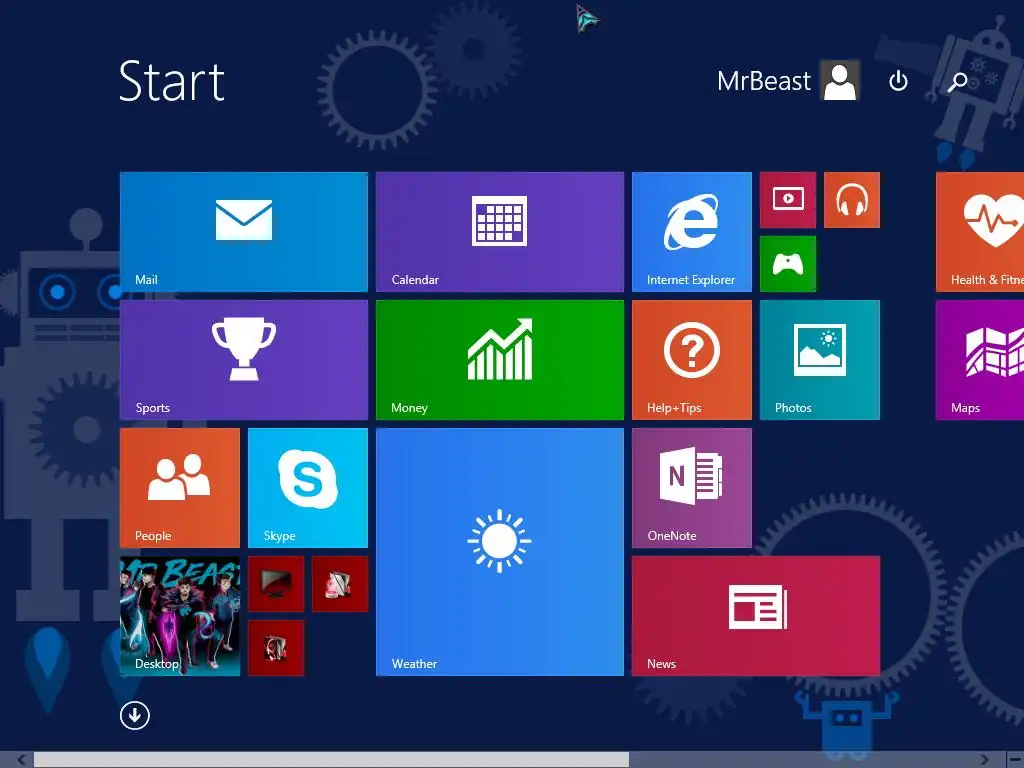Launch the Skype tile

[x=308, y=488]
